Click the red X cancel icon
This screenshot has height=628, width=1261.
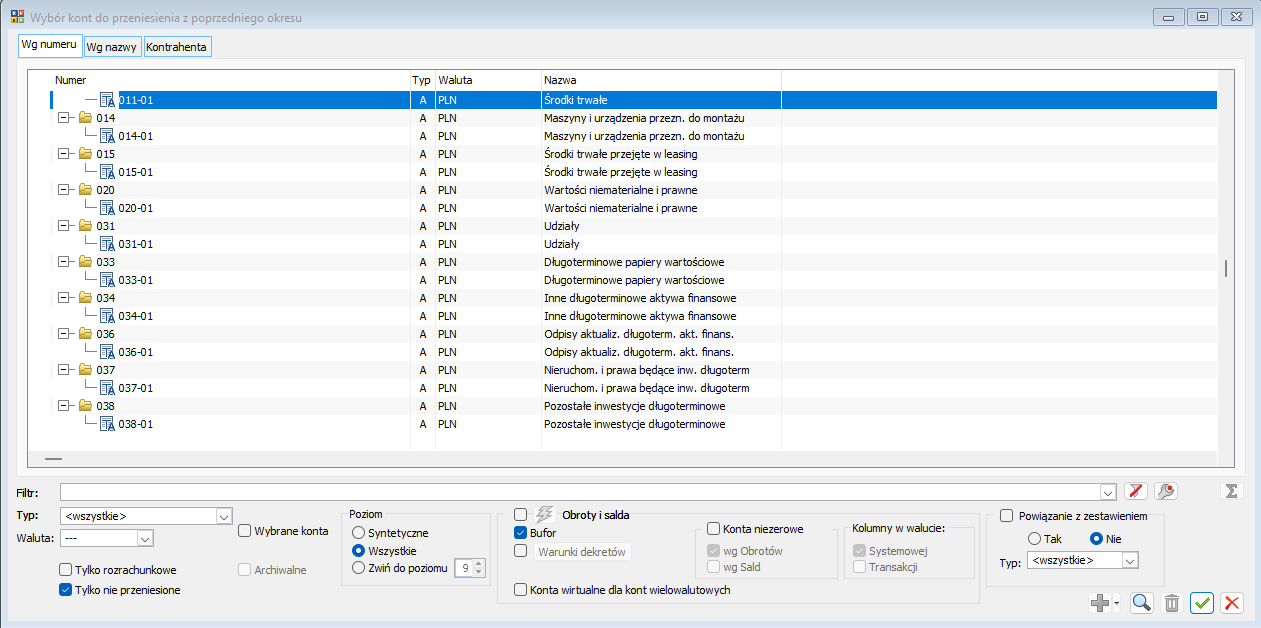point(1232,603)
